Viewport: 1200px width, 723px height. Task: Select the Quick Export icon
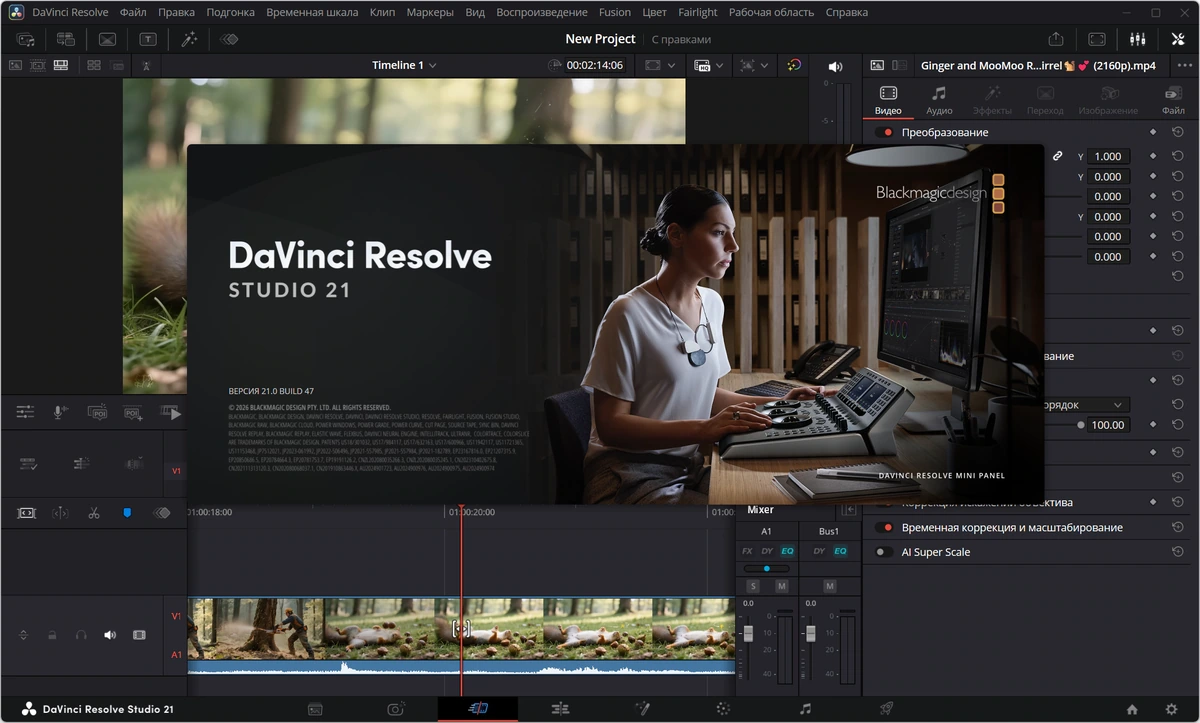pos(1056,39)
